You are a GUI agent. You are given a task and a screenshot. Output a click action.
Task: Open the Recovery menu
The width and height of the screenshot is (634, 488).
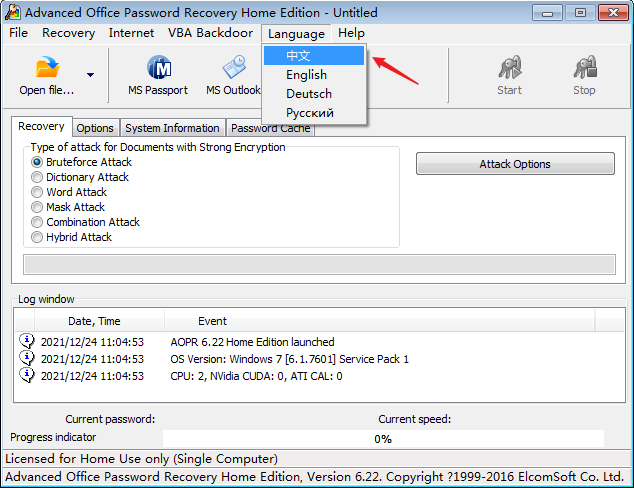click(68, 33)
